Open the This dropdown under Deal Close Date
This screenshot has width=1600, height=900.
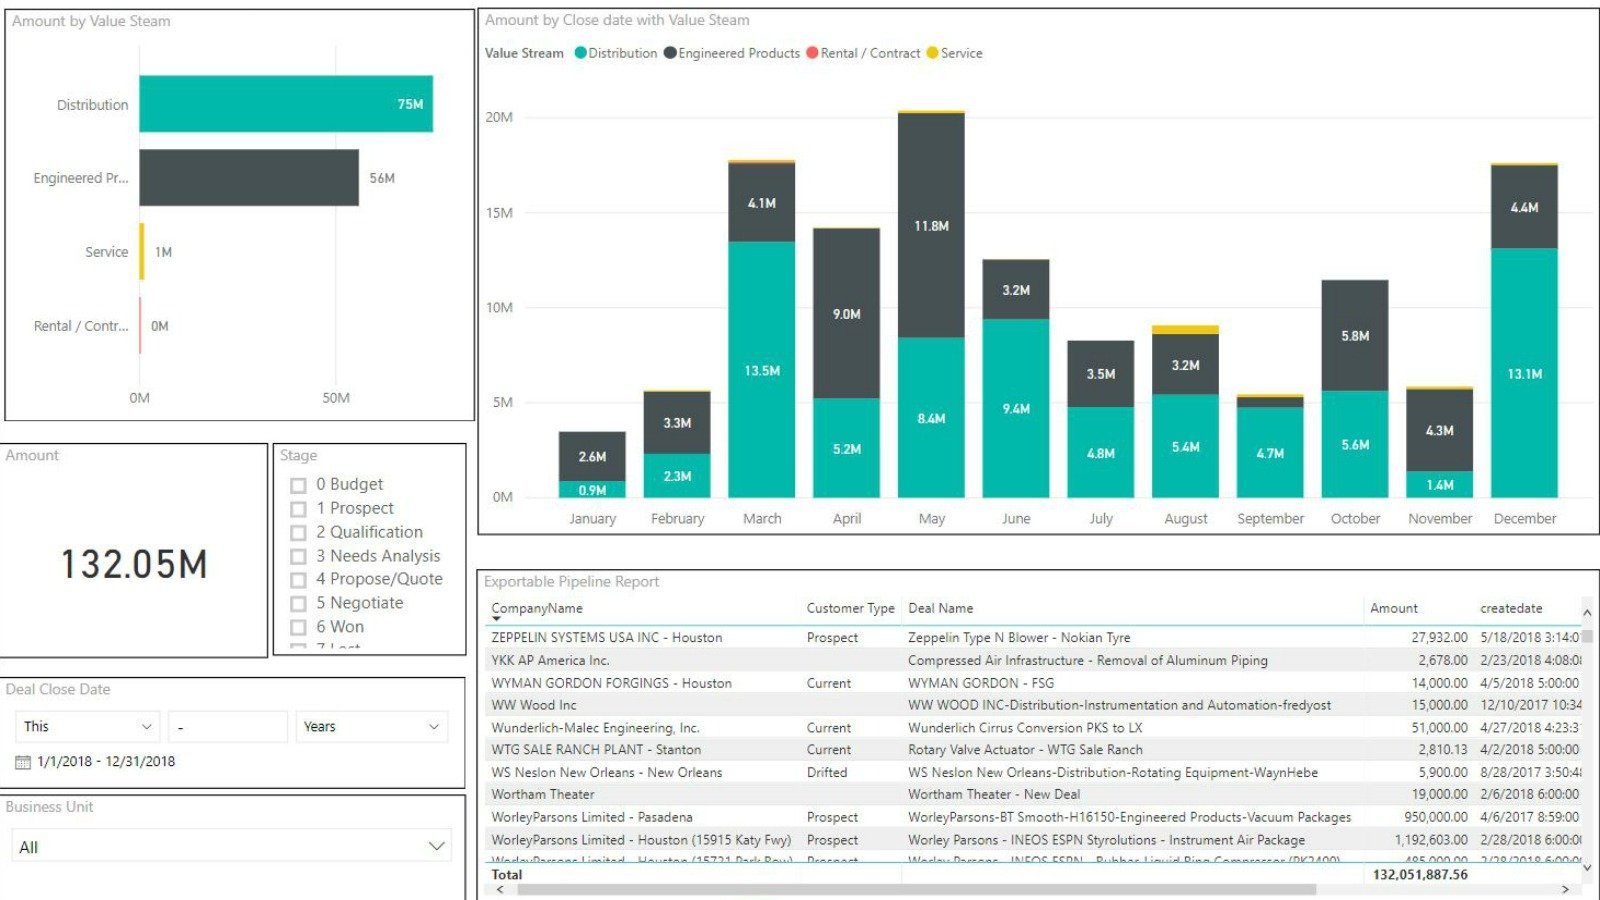tap(87, 726)
